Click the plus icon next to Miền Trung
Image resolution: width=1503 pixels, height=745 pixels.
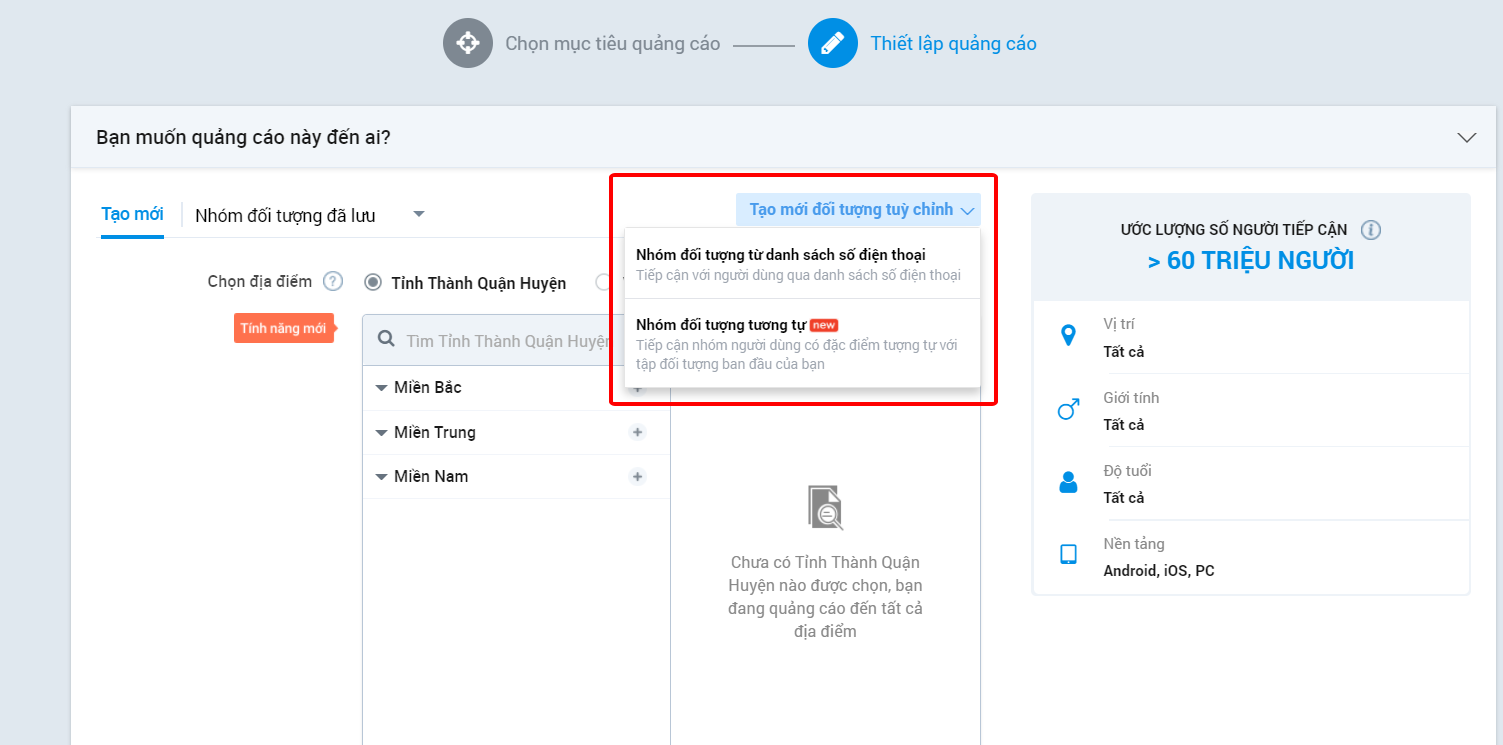click(637, 432)
